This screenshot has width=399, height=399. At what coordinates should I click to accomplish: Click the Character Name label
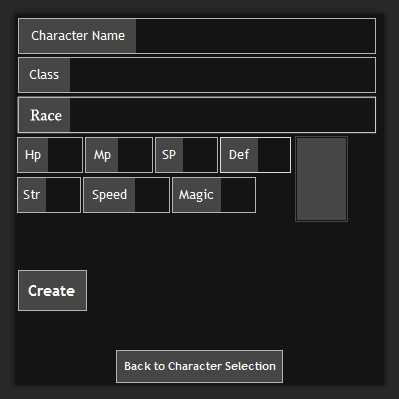click(77, 36)
